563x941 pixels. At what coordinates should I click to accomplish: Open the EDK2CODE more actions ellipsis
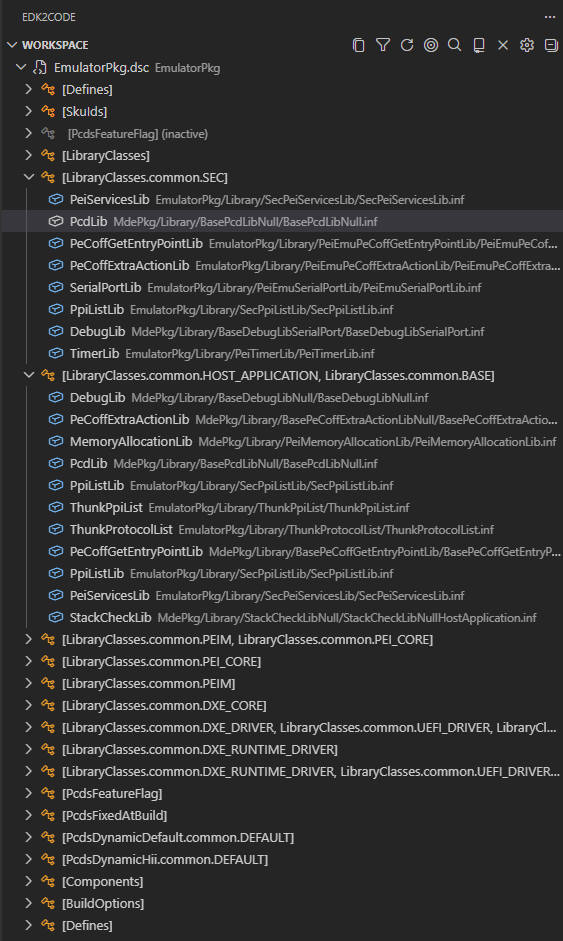click(550, 17)
